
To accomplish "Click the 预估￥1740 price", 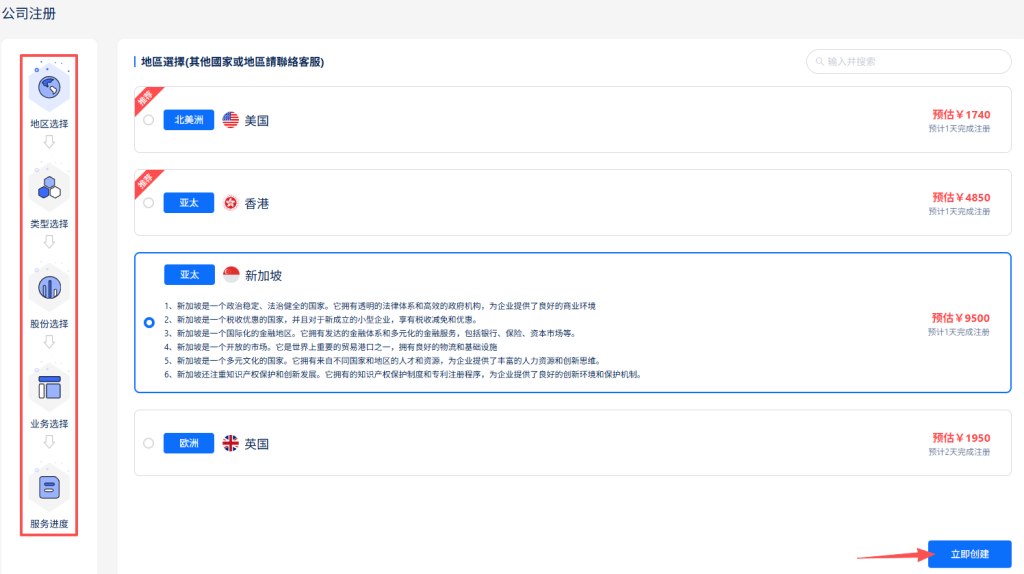I will [x=961, y=115].
